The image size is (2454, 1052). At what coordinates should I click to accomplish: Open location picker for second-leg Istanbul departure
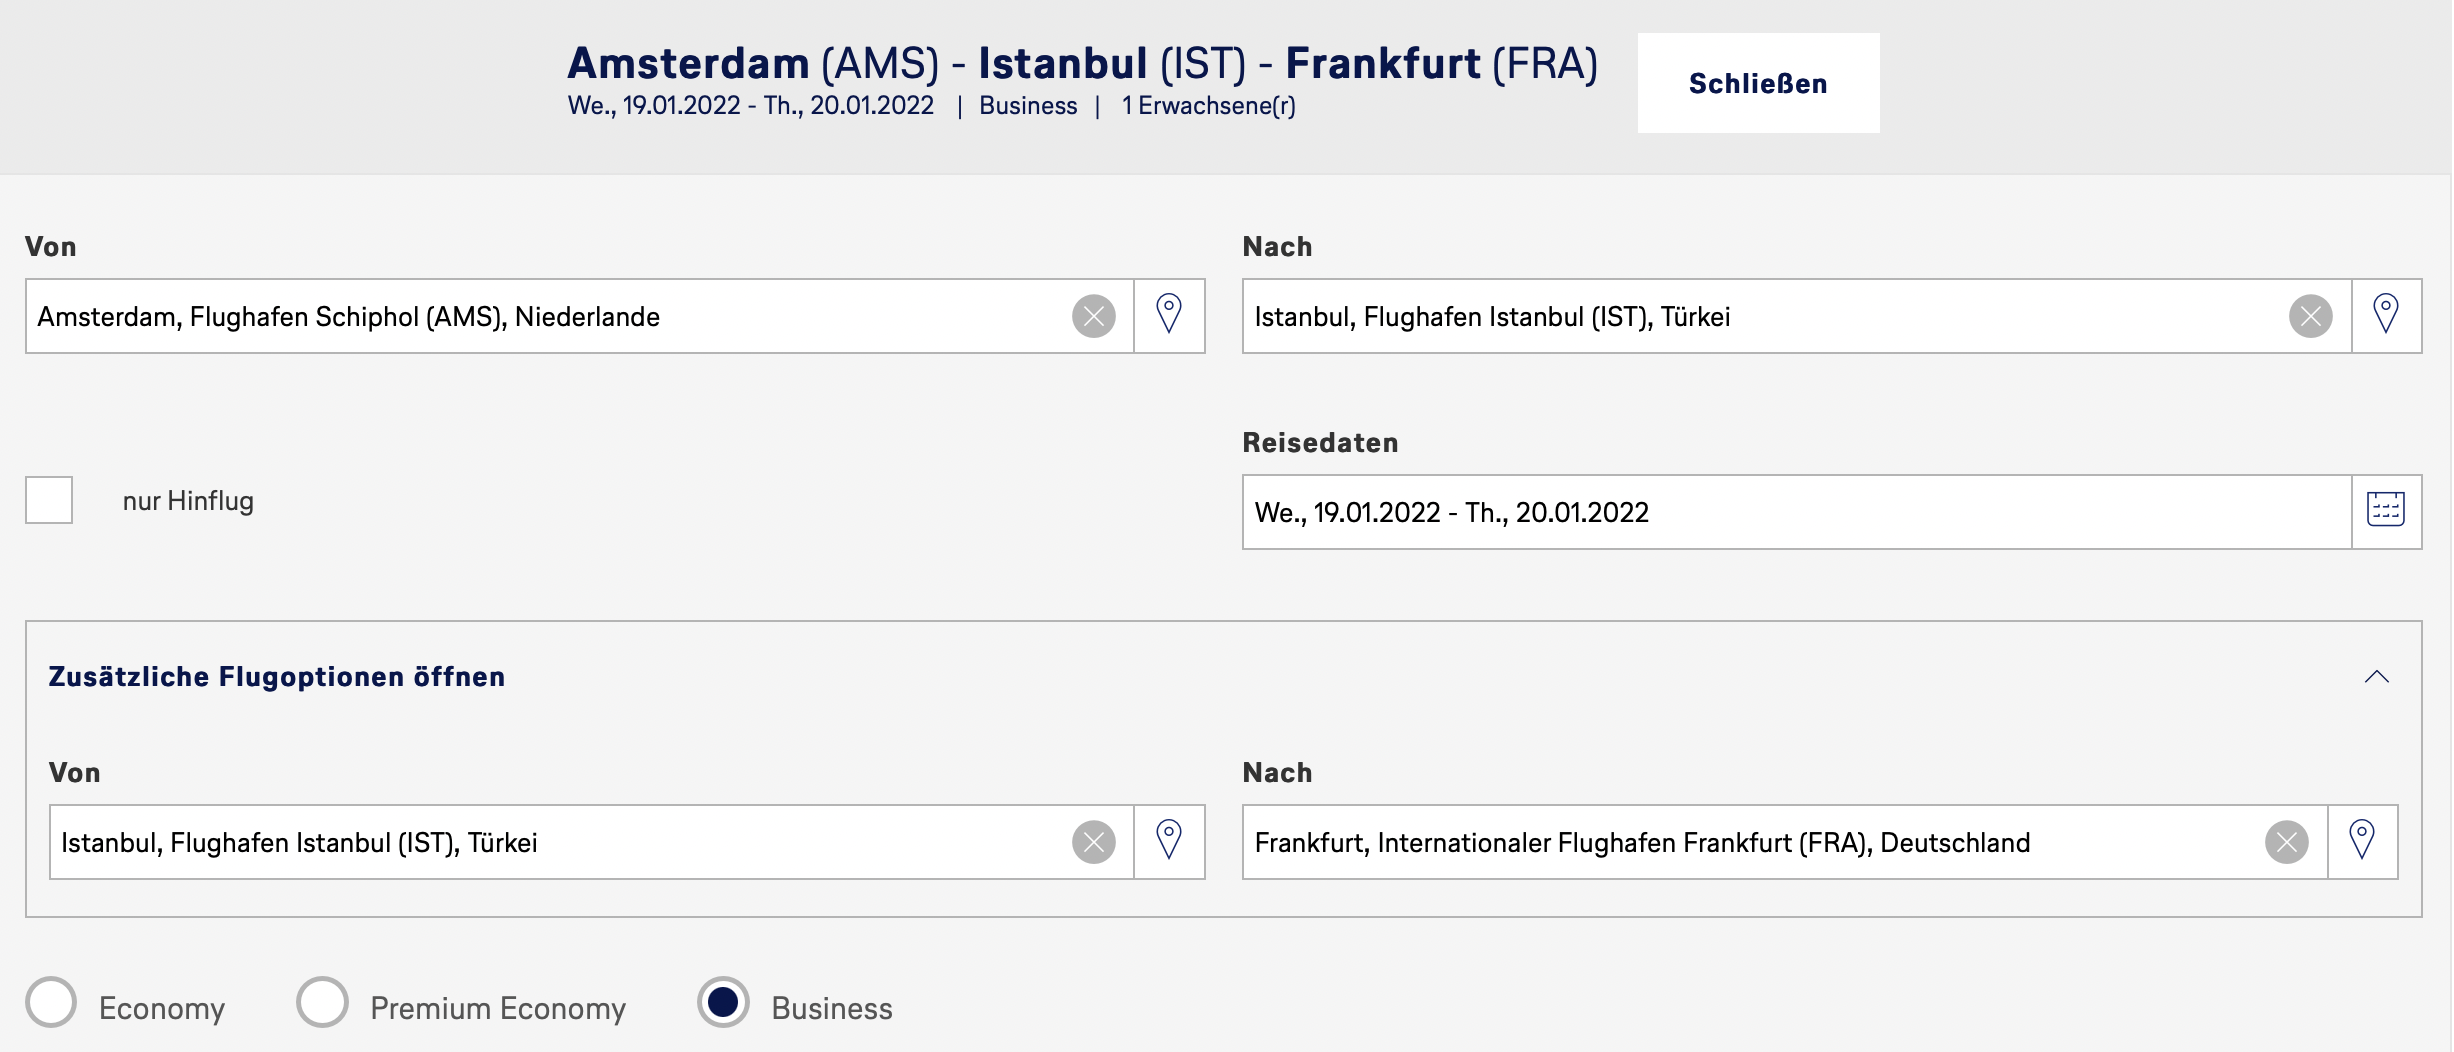pos(1168,841)
